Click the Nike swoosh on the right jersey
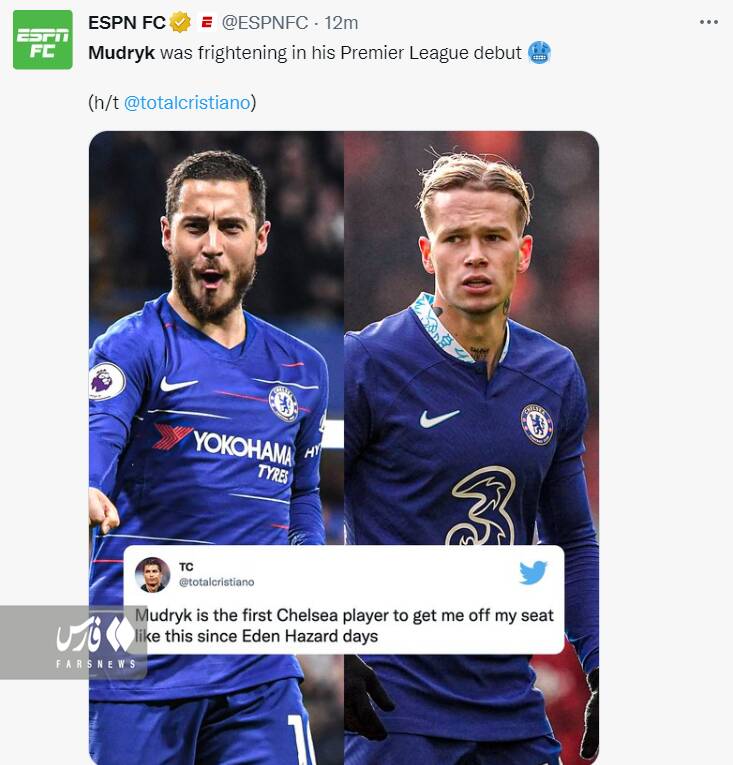 439,417
